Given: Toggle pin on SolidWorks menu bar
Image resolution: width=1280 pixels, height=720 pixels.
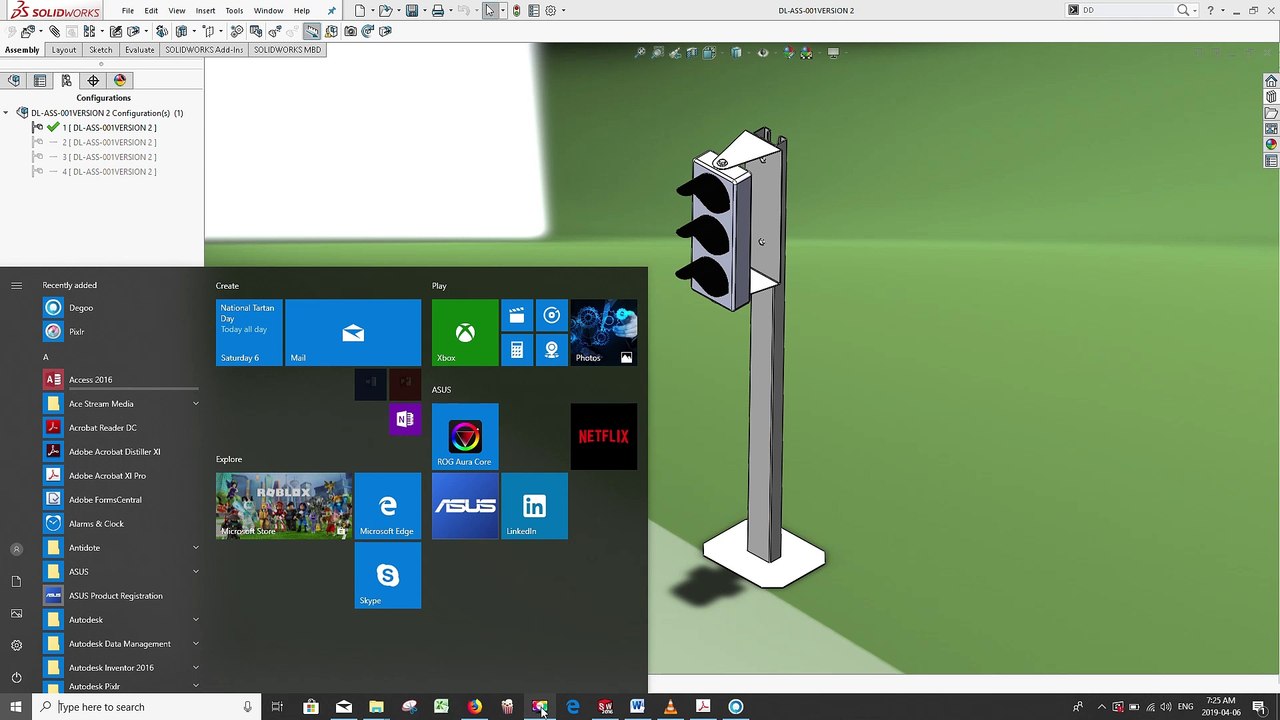Looking at the screenshot, I should (332, 10).
